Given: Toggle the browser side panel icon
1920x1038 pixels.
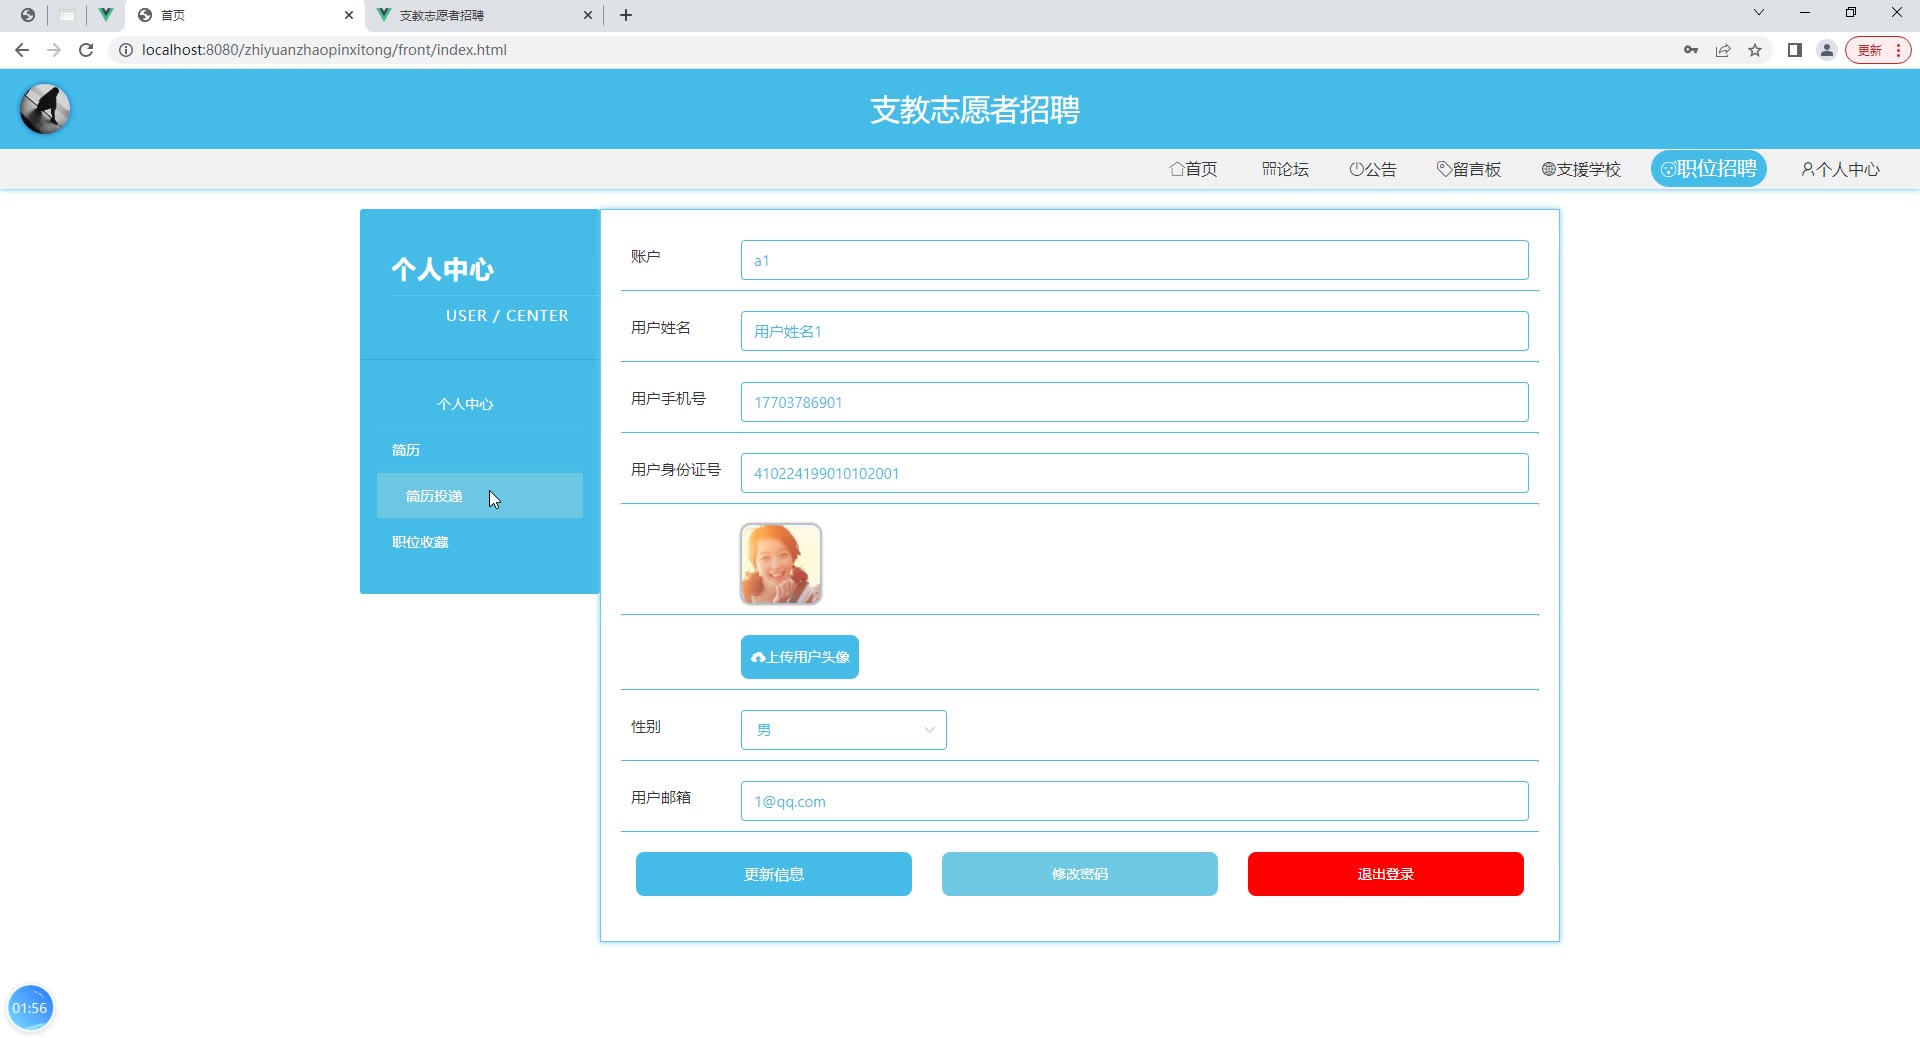Looking at the screenshot, I should point(1794,50).
